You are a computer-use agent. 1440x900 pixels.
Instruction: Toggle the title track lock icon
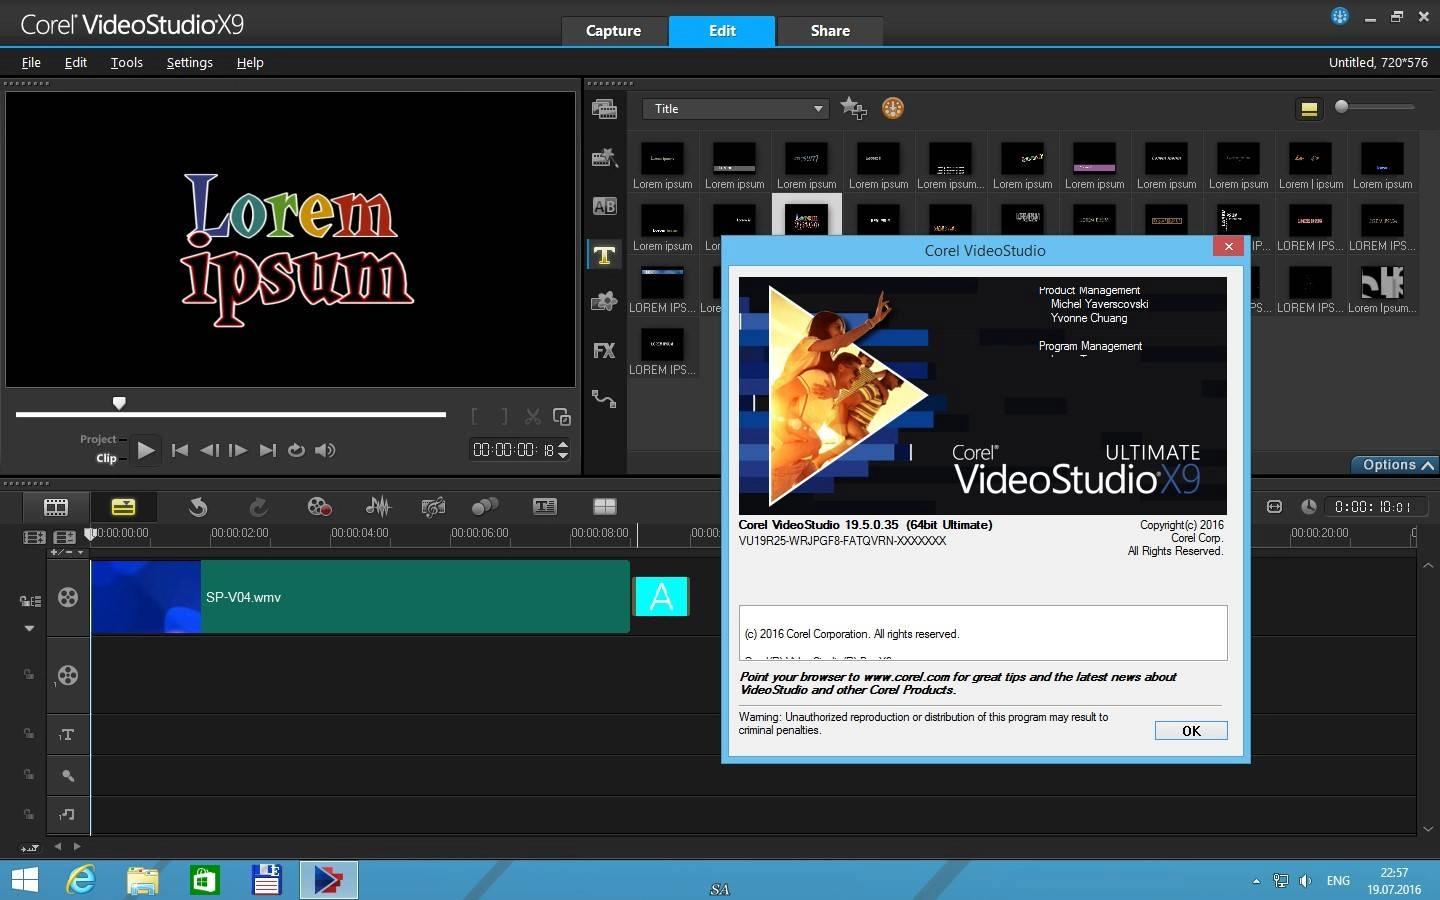point(28,735)
